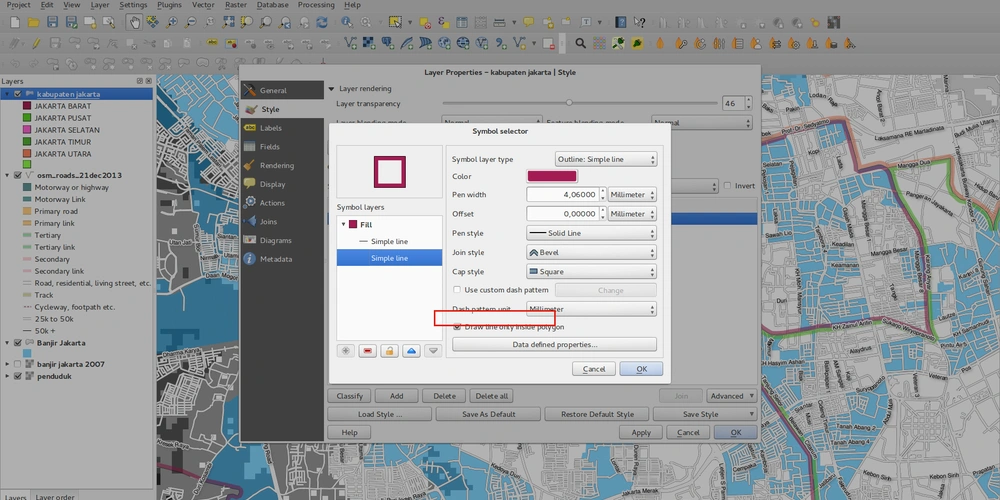The height and width of the screenshot is (500, 1000).
Task: Click the Classify button
Action: (349, 396)
